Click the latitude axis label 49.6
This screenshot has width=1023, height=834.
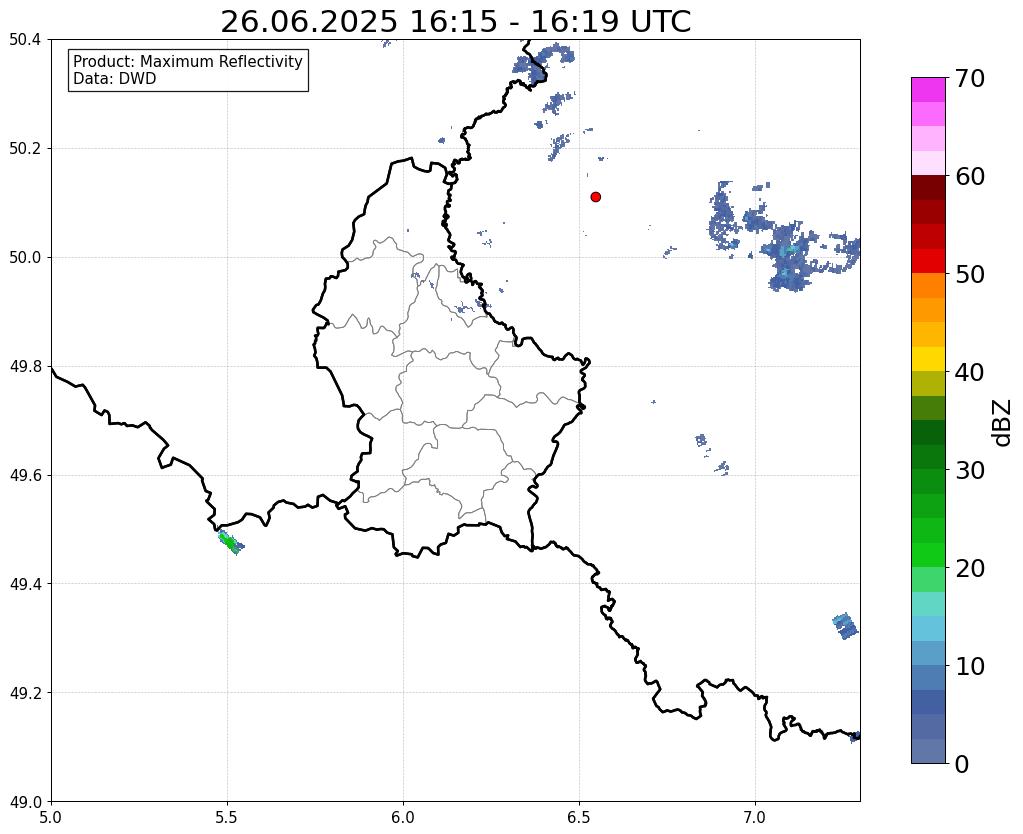pos(25,476)
